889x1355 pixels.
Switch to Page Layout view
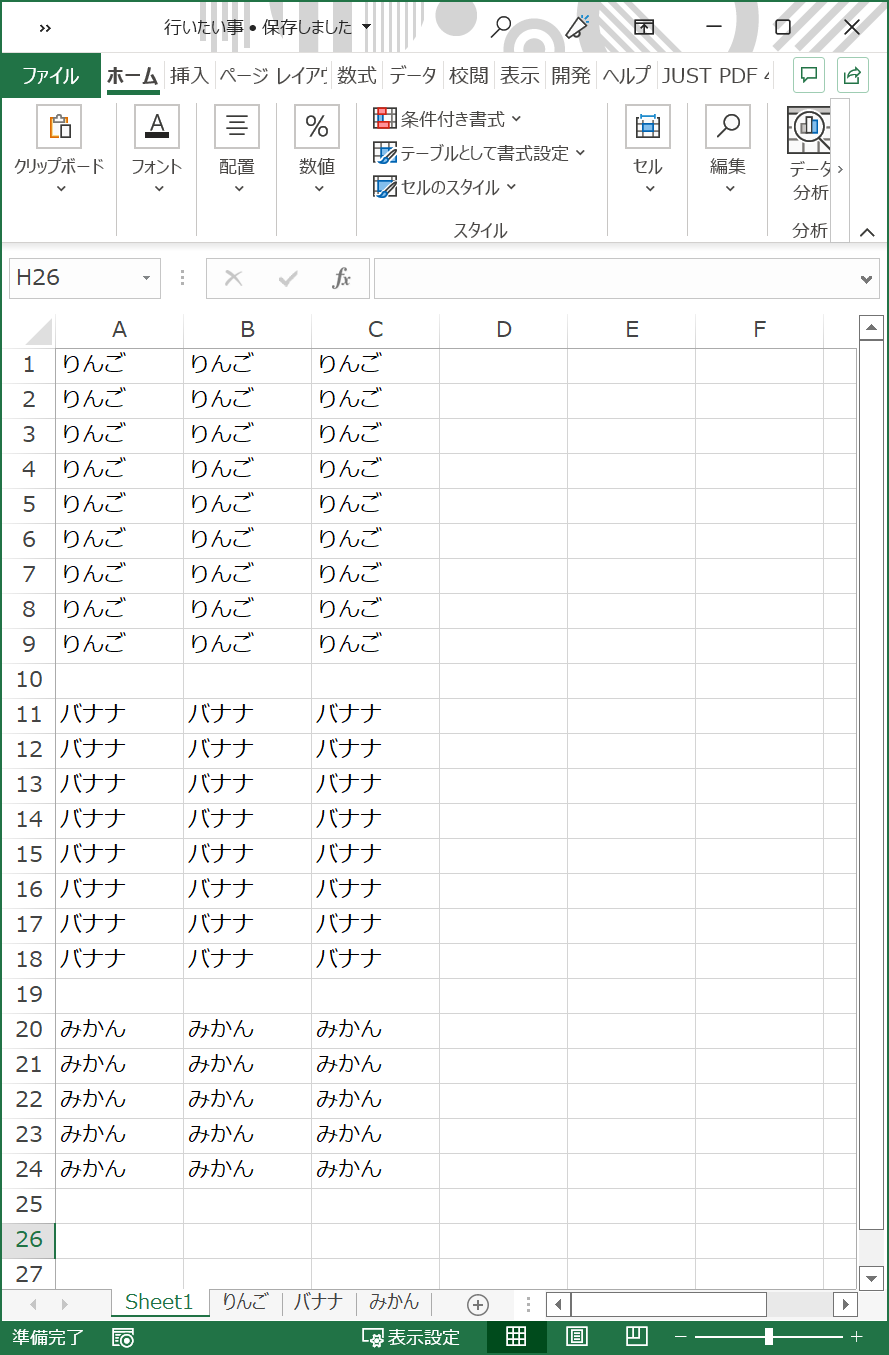coord(577,1336)
